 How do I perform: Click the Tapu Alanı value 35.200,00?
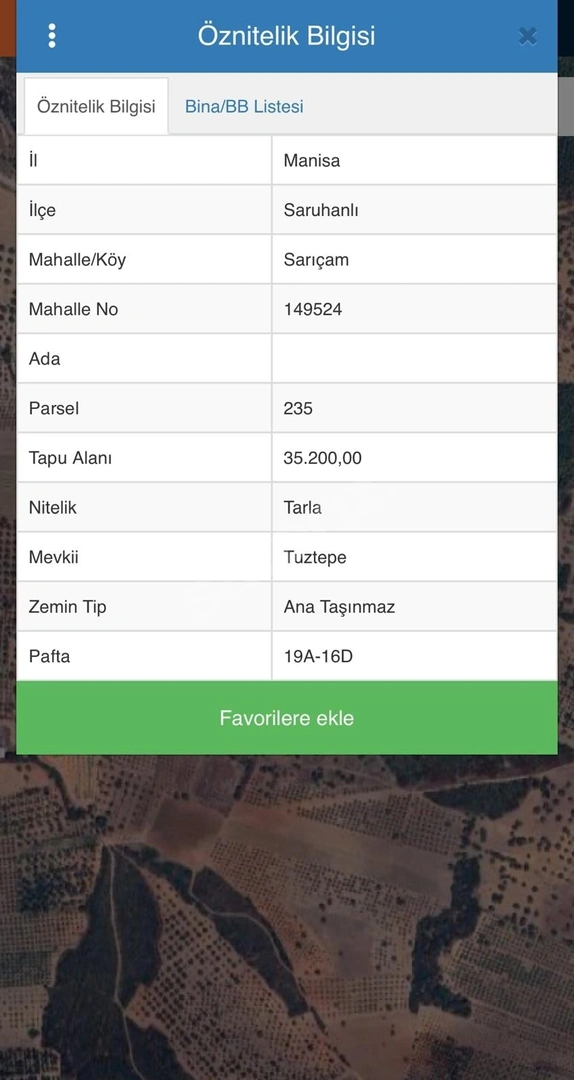point(322,458)
